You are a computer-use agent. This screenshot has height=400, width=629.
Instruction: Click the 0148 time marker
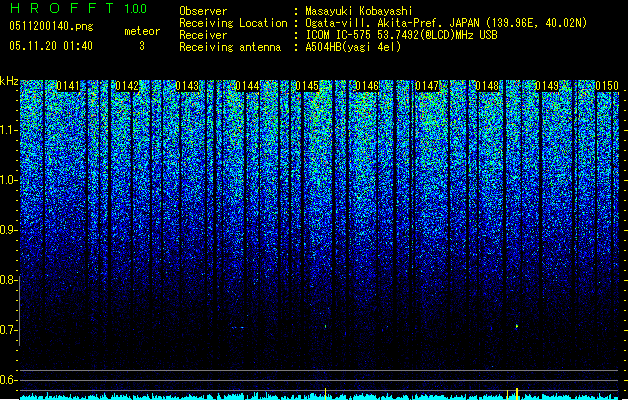click(x=487, y=86)
